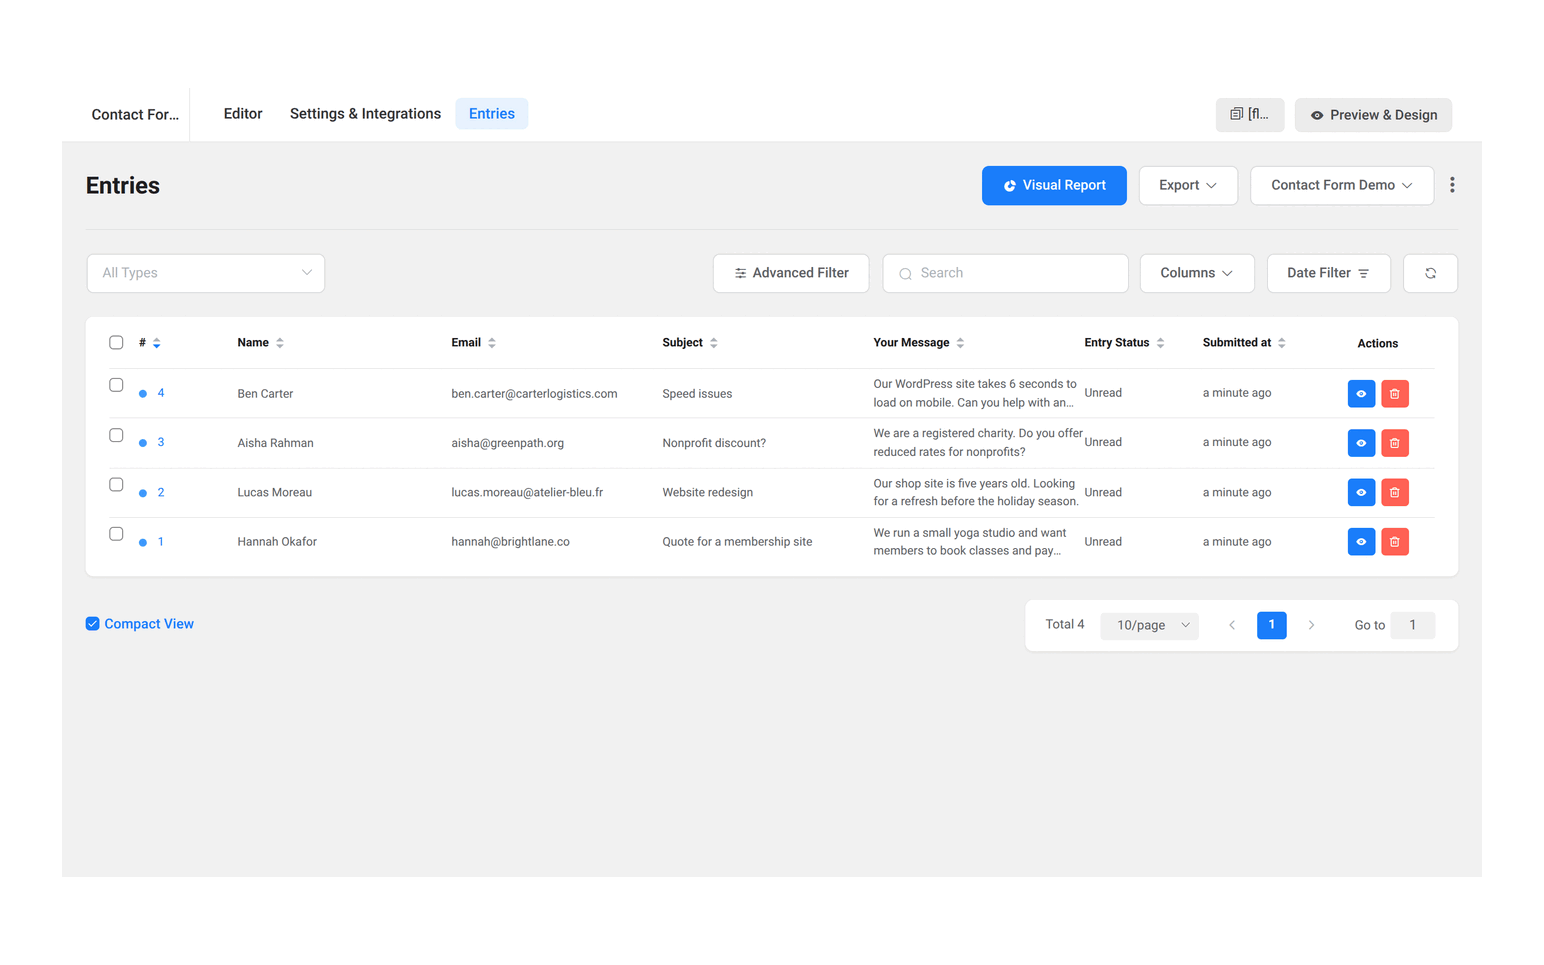Screen dimensions: 1544x965
Task: Click the Preview & Design button
Action: [x=1373, y=115]
